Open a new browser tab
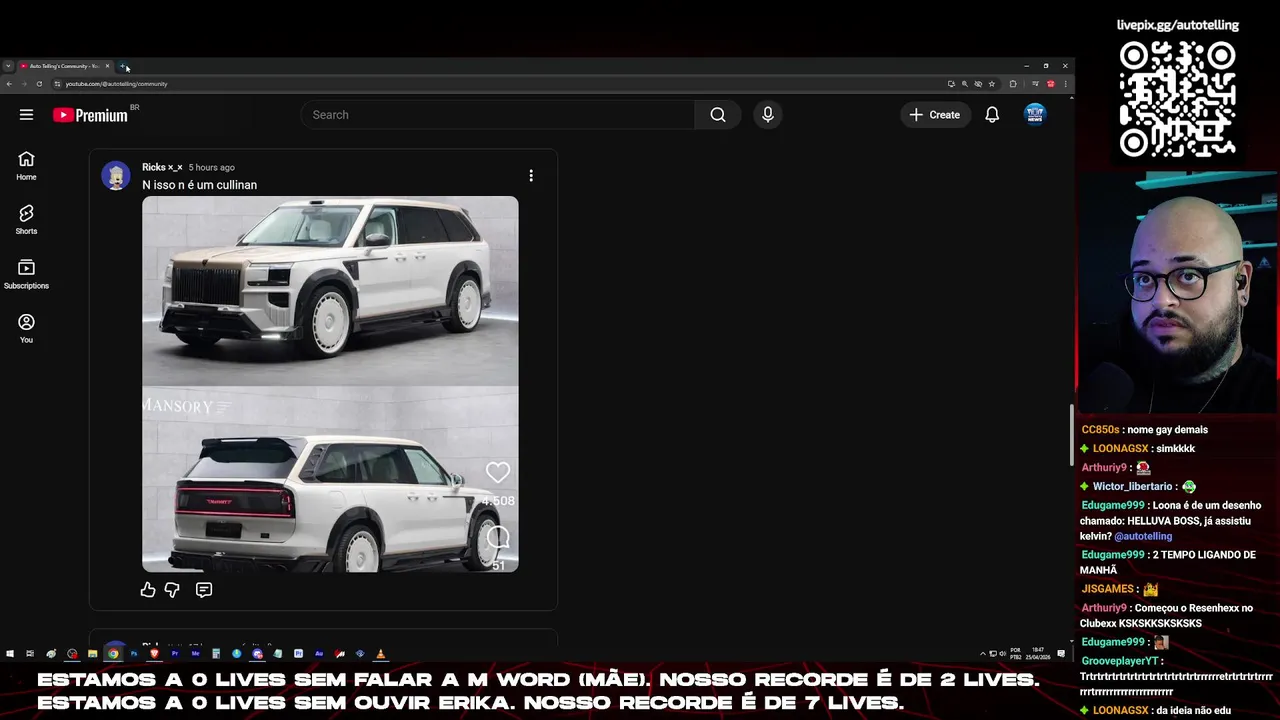1280x720 pixels. click(x=123, y=66)
